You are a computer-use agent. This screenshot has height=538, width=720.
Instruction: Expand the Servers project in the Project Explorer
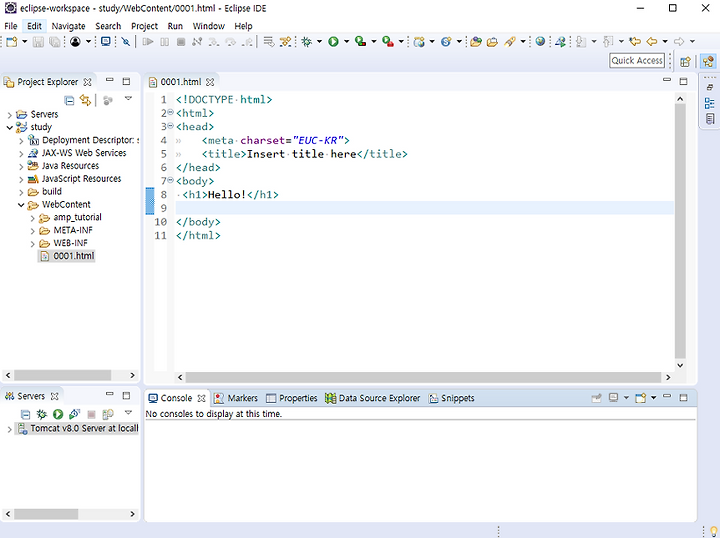click(10, 115)
